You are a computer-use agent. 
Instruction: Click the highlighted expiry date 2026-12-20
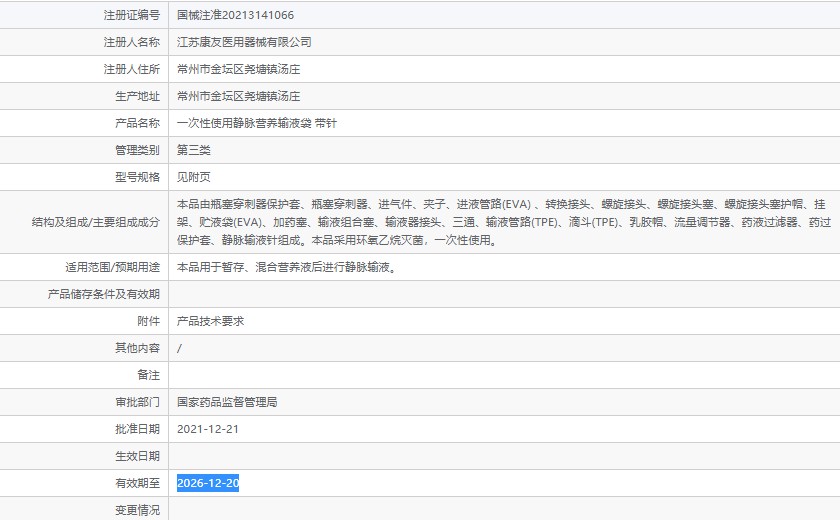208,484
